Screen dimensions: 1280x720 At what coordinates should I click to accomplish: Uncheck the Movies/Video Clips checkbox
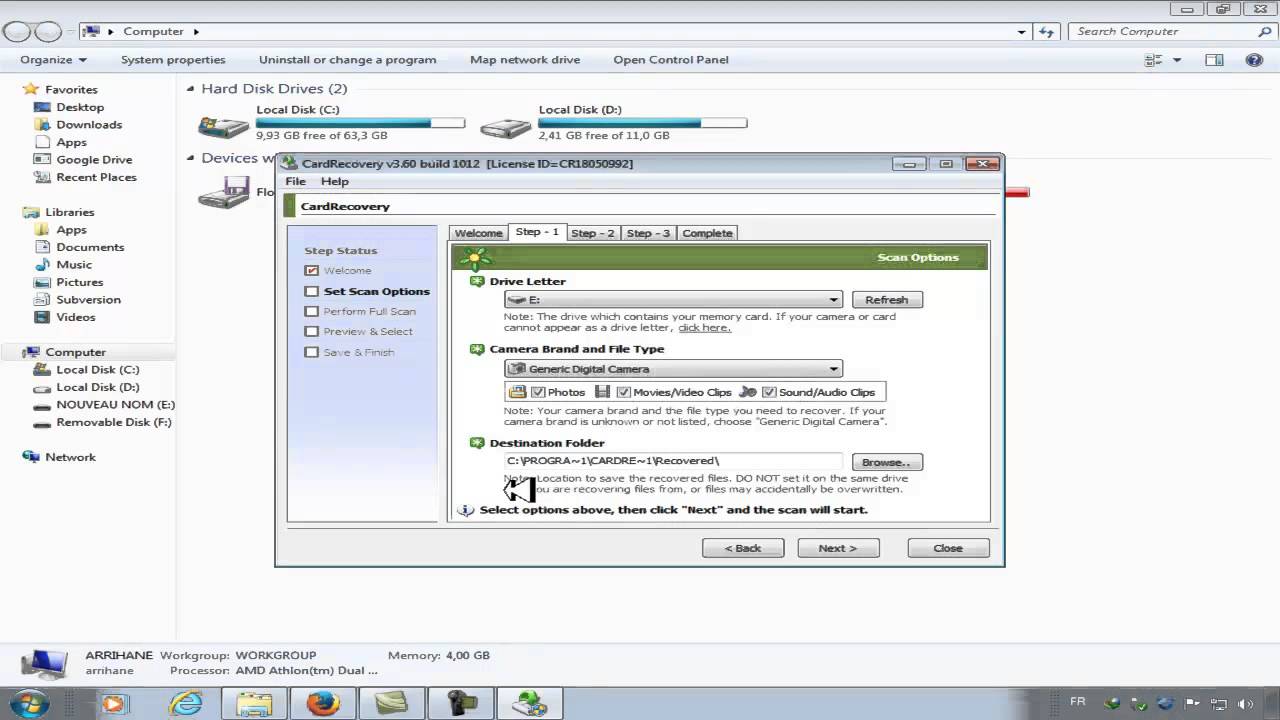tap(623, 392)
